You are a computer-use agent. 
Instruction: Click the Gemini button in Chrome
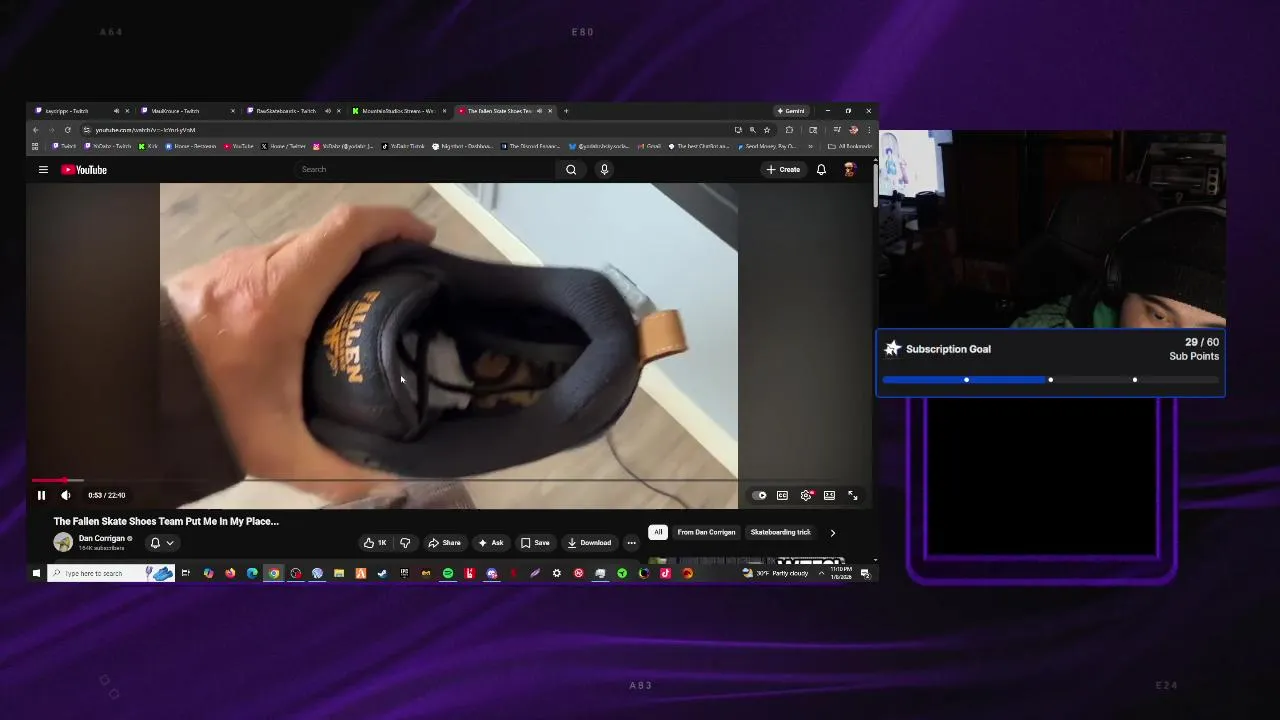click(x=790, y=111)
